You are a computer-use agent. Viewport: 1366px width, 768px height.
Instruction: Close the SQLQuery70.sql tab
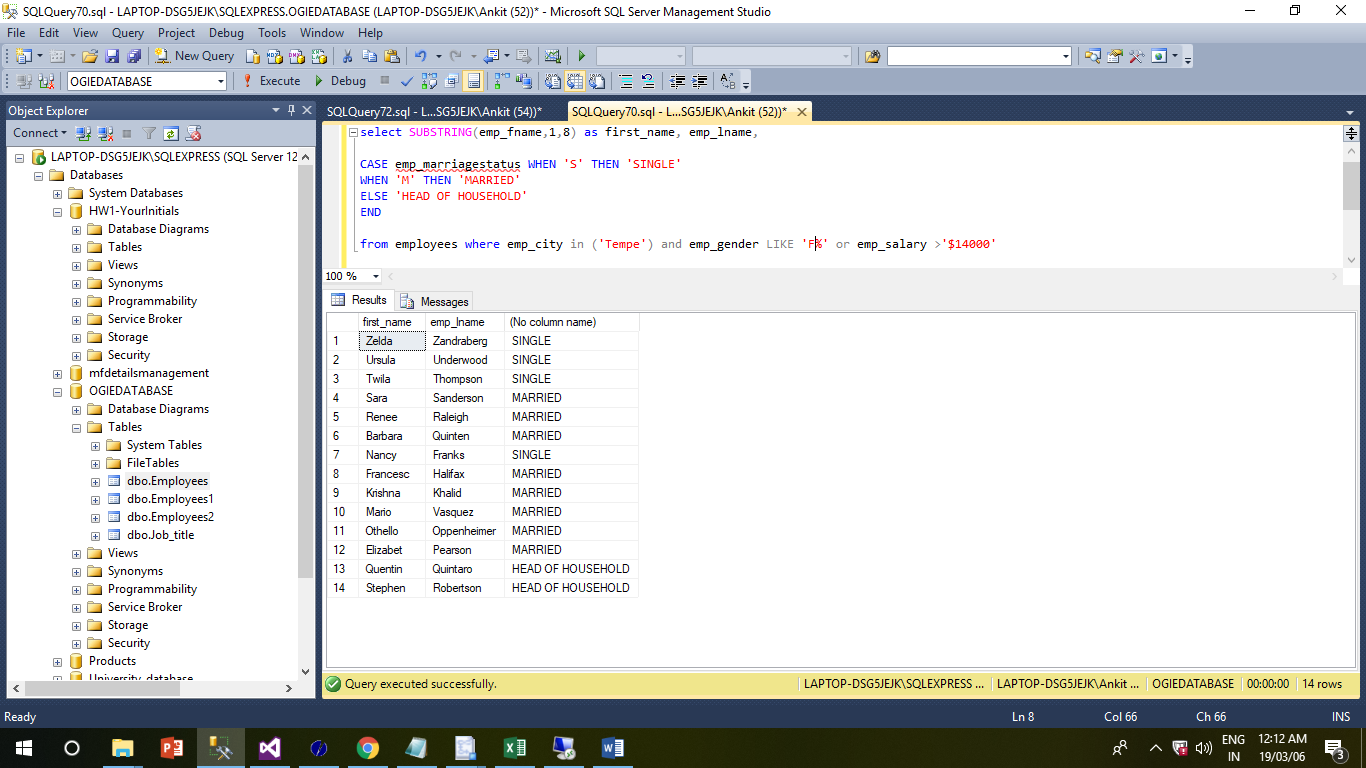(x=802, y=111)
